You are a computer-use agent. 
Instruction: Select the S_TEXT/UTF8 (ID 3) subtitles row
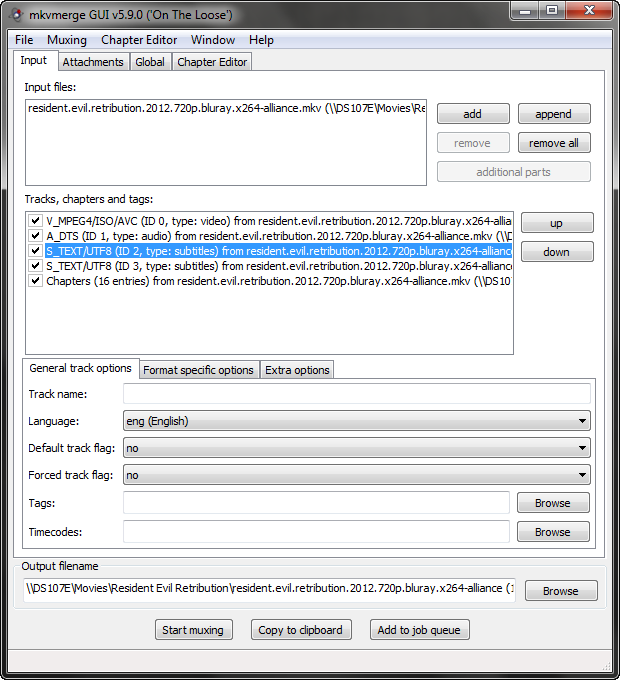point(279,266)
